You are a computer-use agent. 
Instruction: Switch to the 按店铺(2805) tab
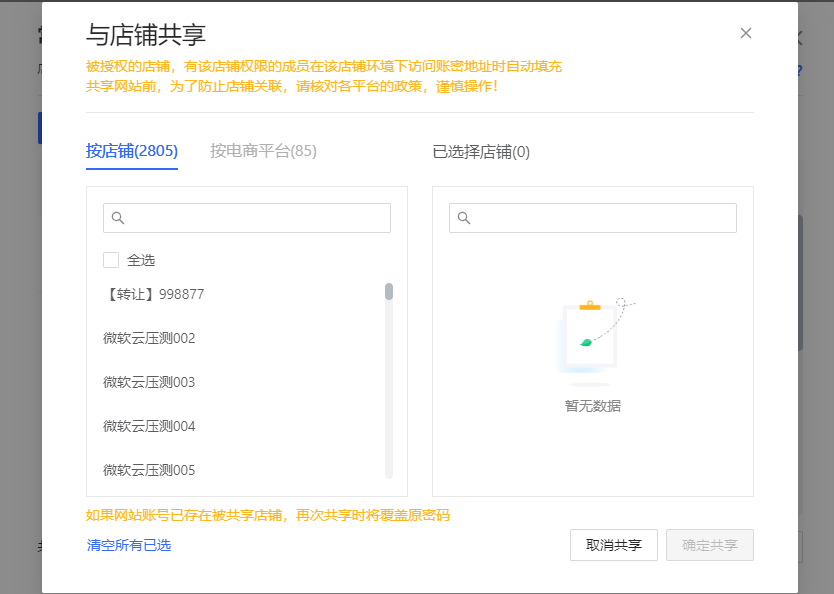click(x=131, y=151)
